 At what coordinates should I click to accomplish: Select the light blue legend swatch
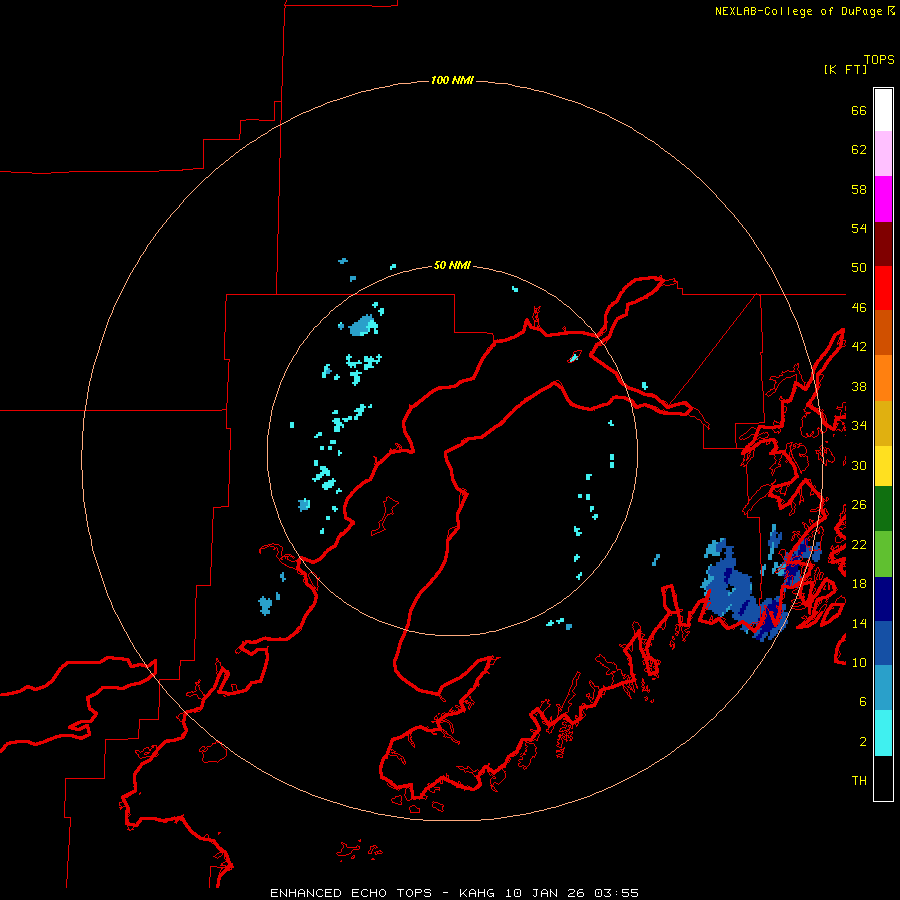[x=883, y=688]
